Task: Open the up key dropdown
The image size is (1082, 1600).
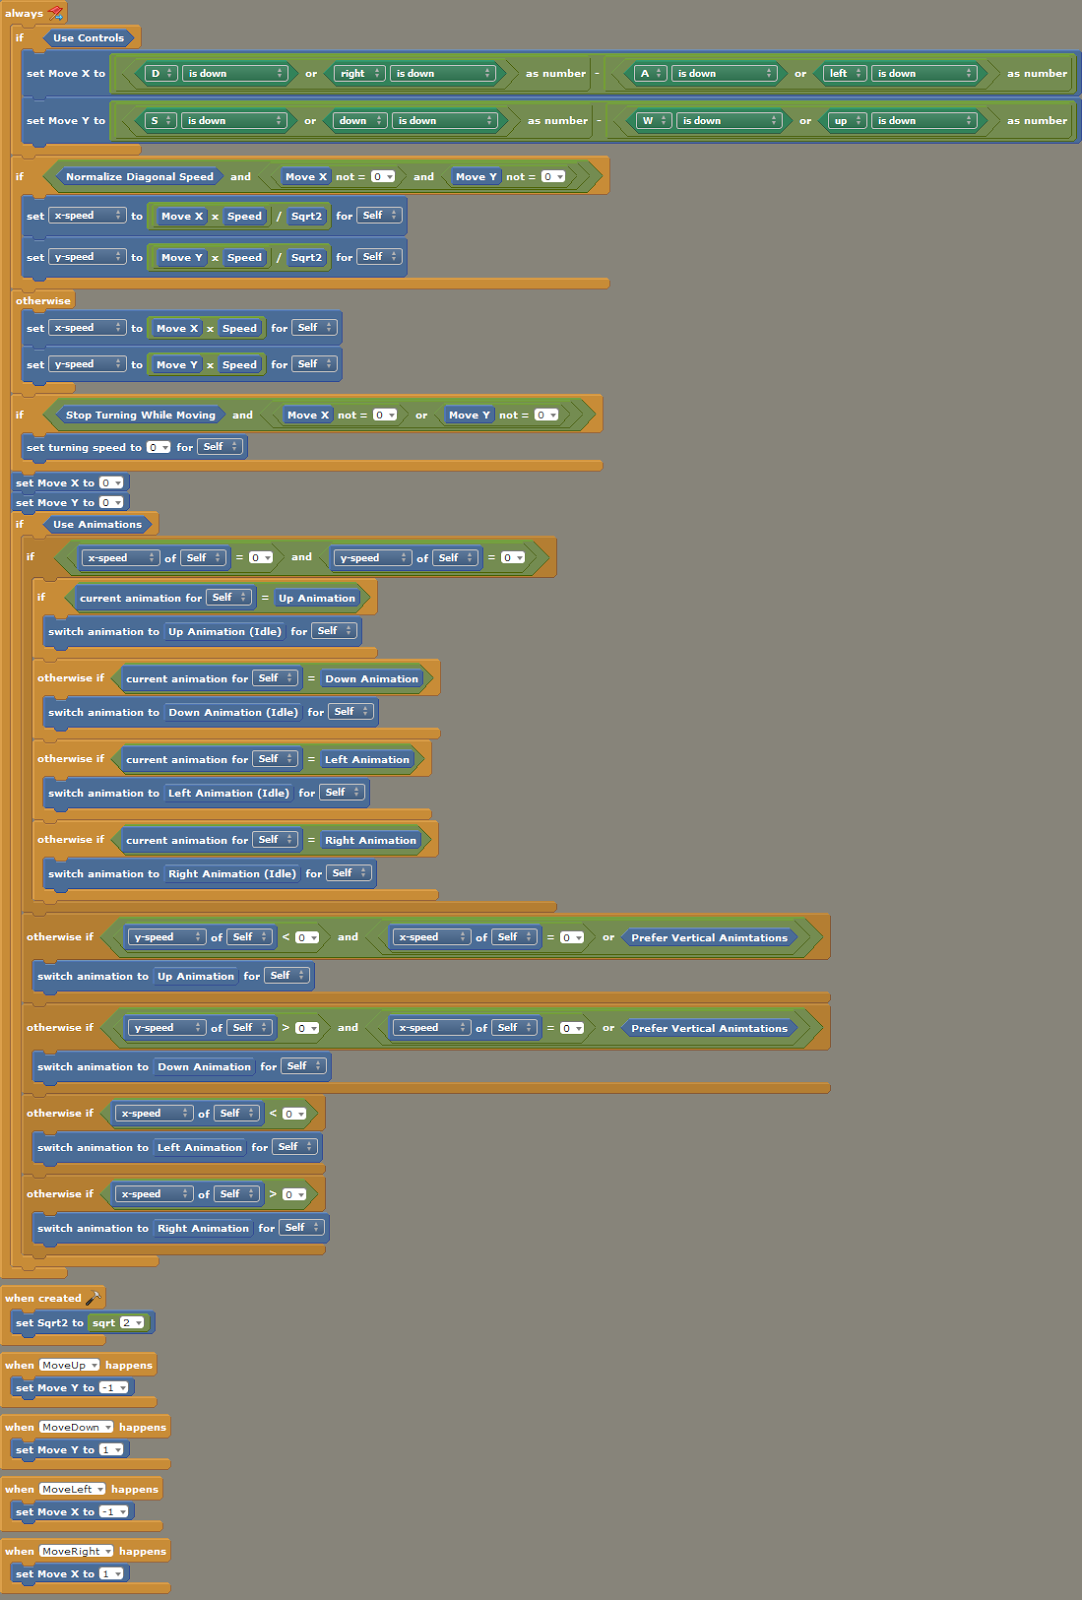Action: (x=847, y=120)
